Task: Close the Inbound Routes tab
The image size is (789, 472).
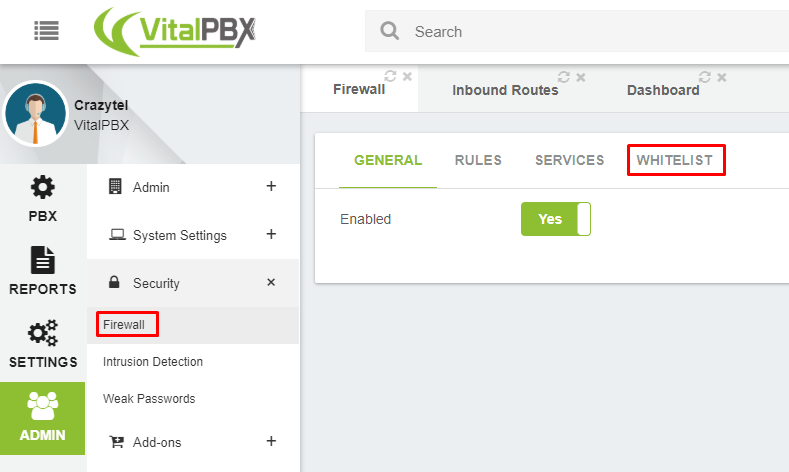Action: 581,77
